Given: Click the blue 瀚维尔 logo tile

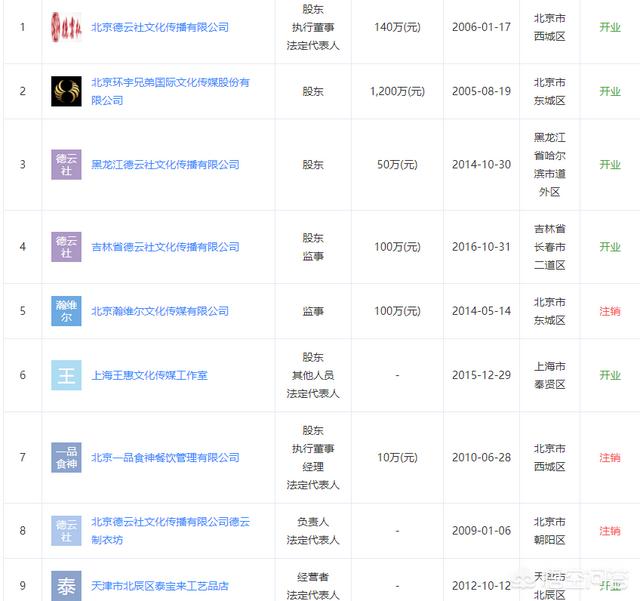Looking at the screenshot, I should click(x=66, y=311).
